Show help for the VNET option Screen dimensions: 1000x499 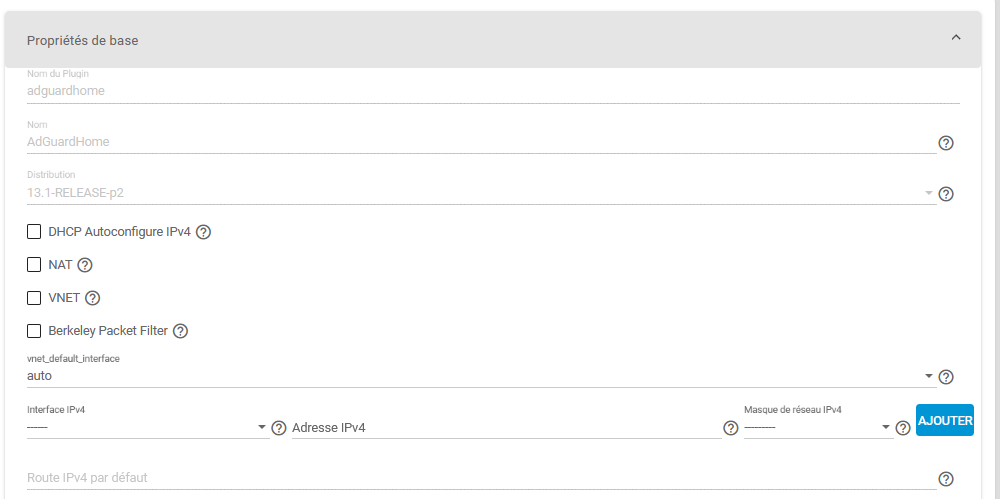point(92,298)
